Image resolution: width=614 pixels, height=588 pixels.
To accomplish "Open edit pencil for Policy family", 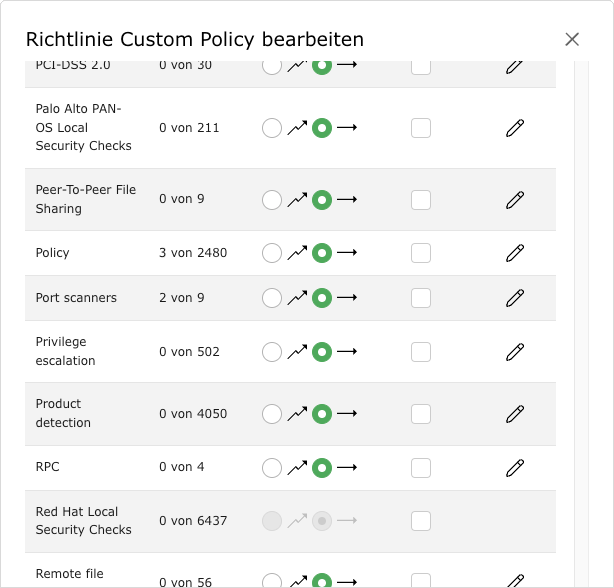I will pyautogui.click(x=515, y=253).
